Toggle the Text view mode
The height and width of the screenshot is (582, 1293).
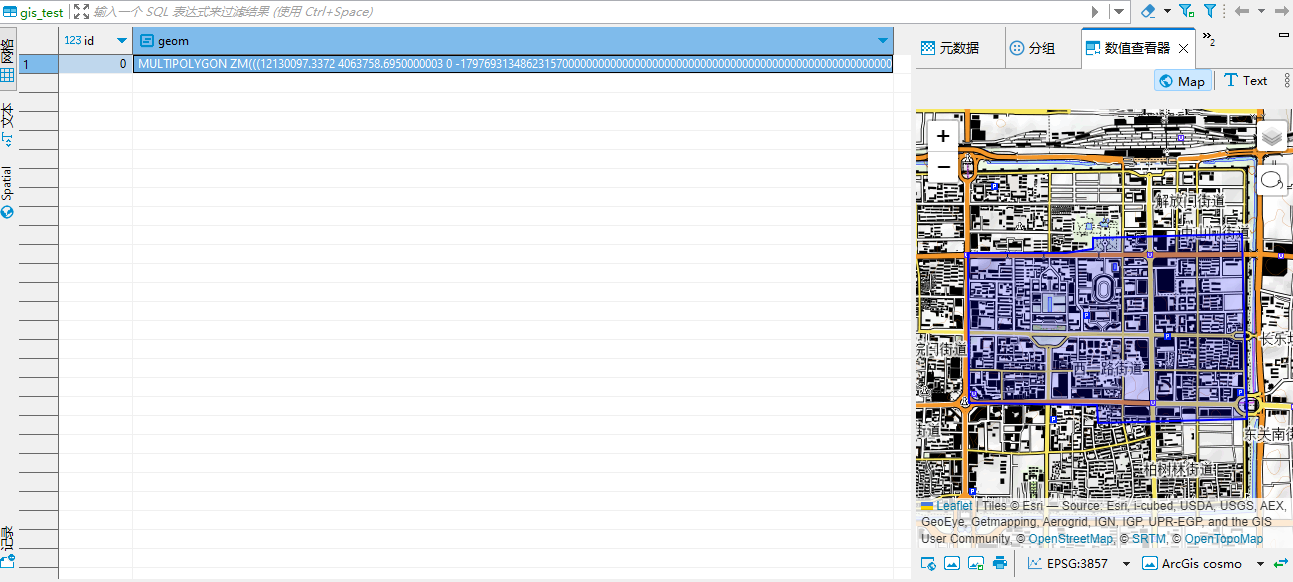(1246, 81)
